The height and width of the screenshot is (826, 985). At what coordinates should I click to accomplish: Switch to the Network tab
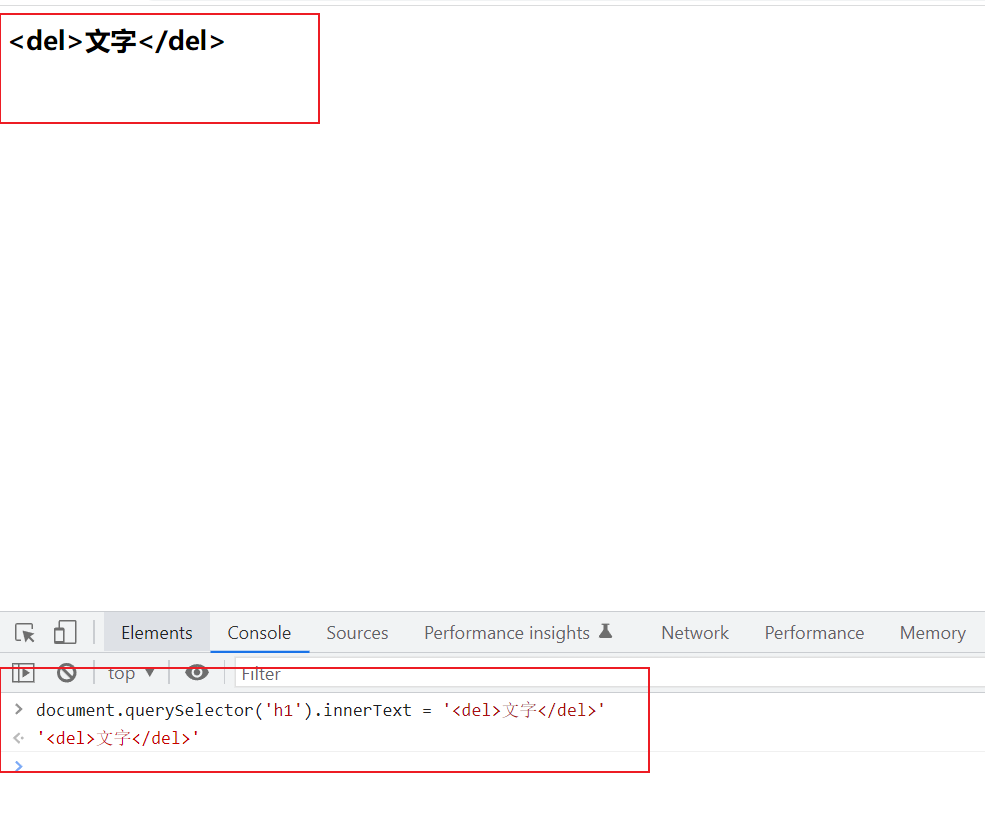pos(695,633)
